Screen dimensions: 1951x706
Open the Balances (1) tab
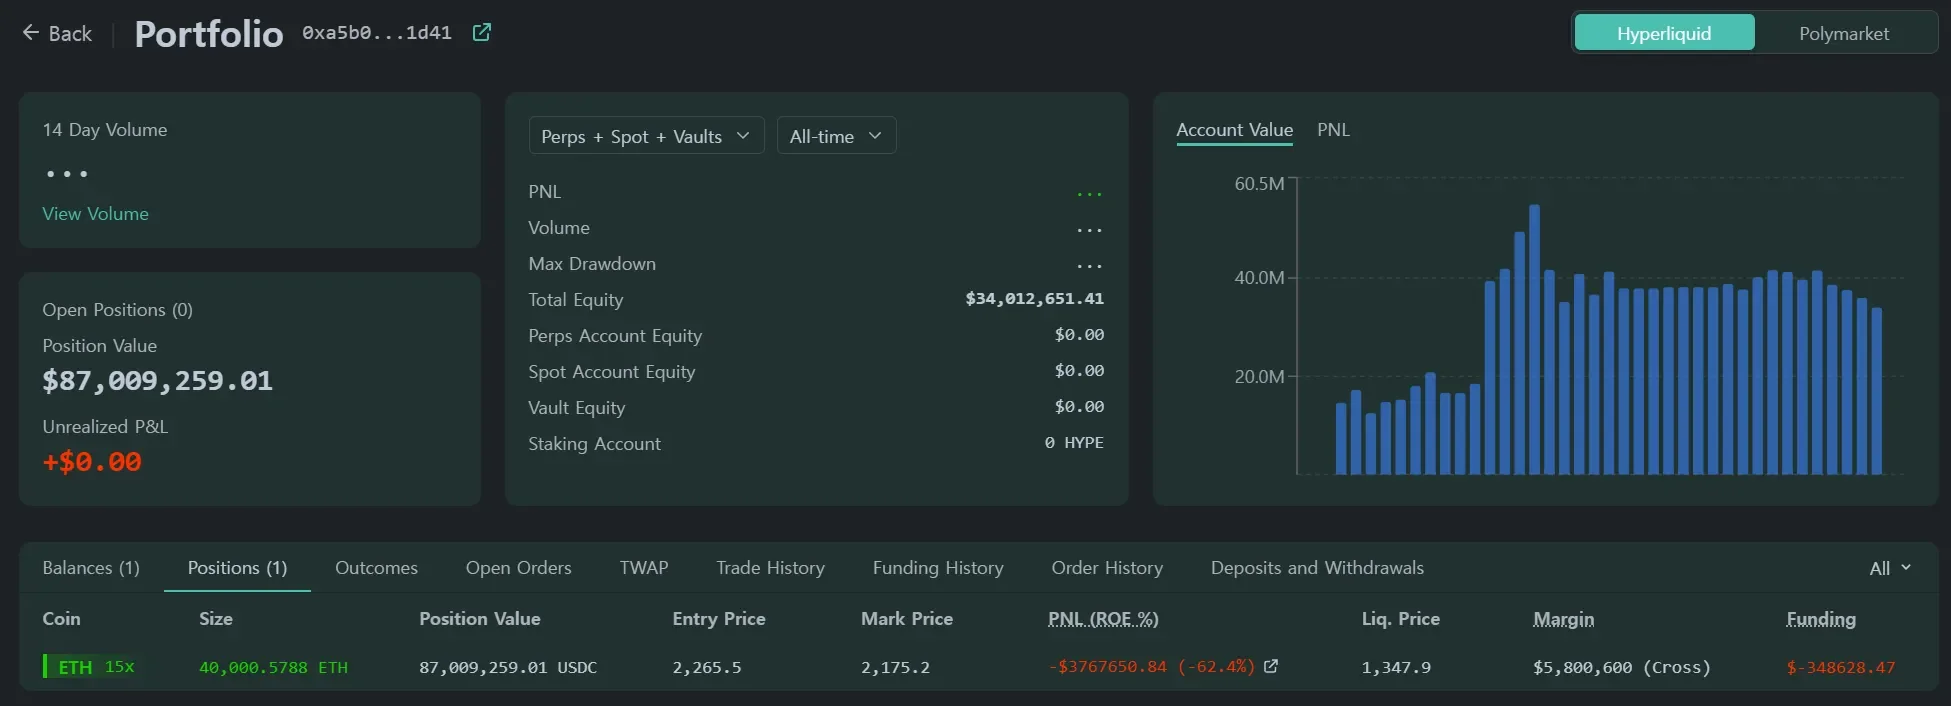(91, 568)
